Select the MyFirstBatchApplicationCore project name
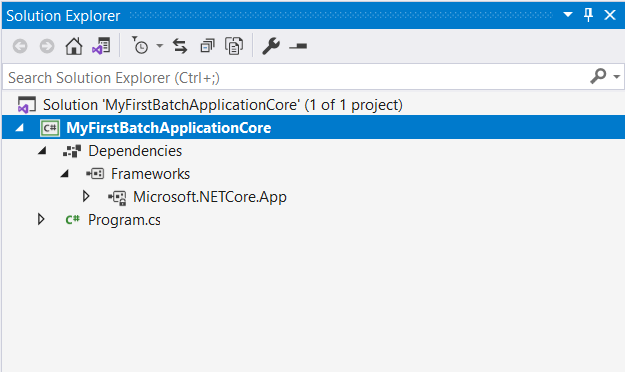The width and height of the screenshot is (625, 372). tap(169, 128)
